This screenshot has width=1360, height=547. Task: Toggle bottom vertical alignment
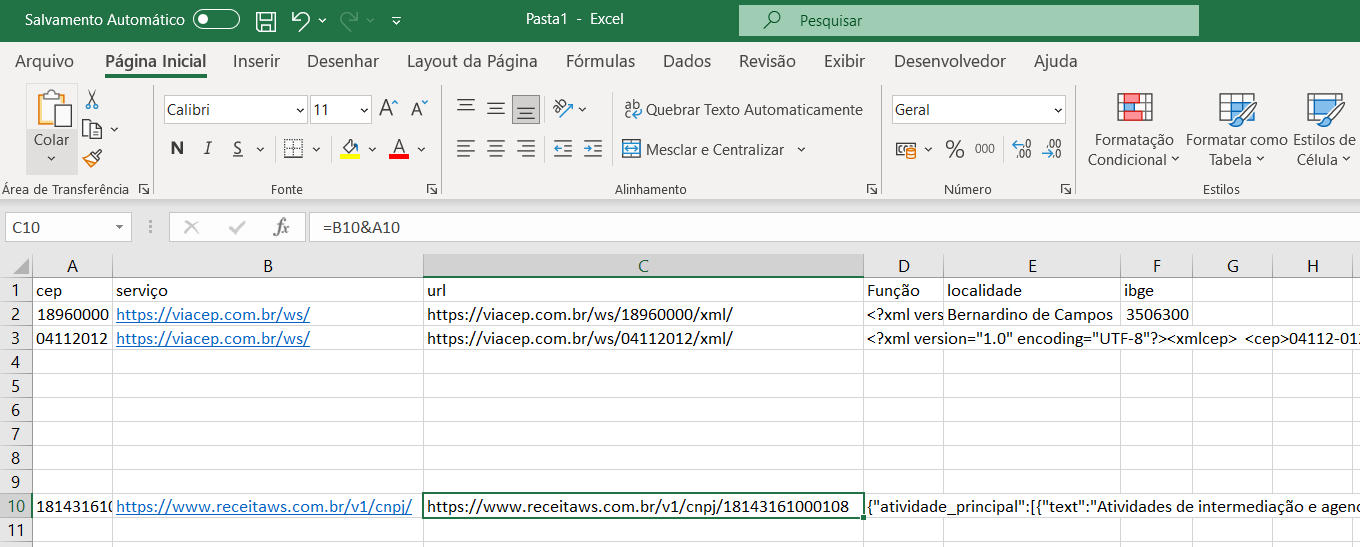(526, 109)
